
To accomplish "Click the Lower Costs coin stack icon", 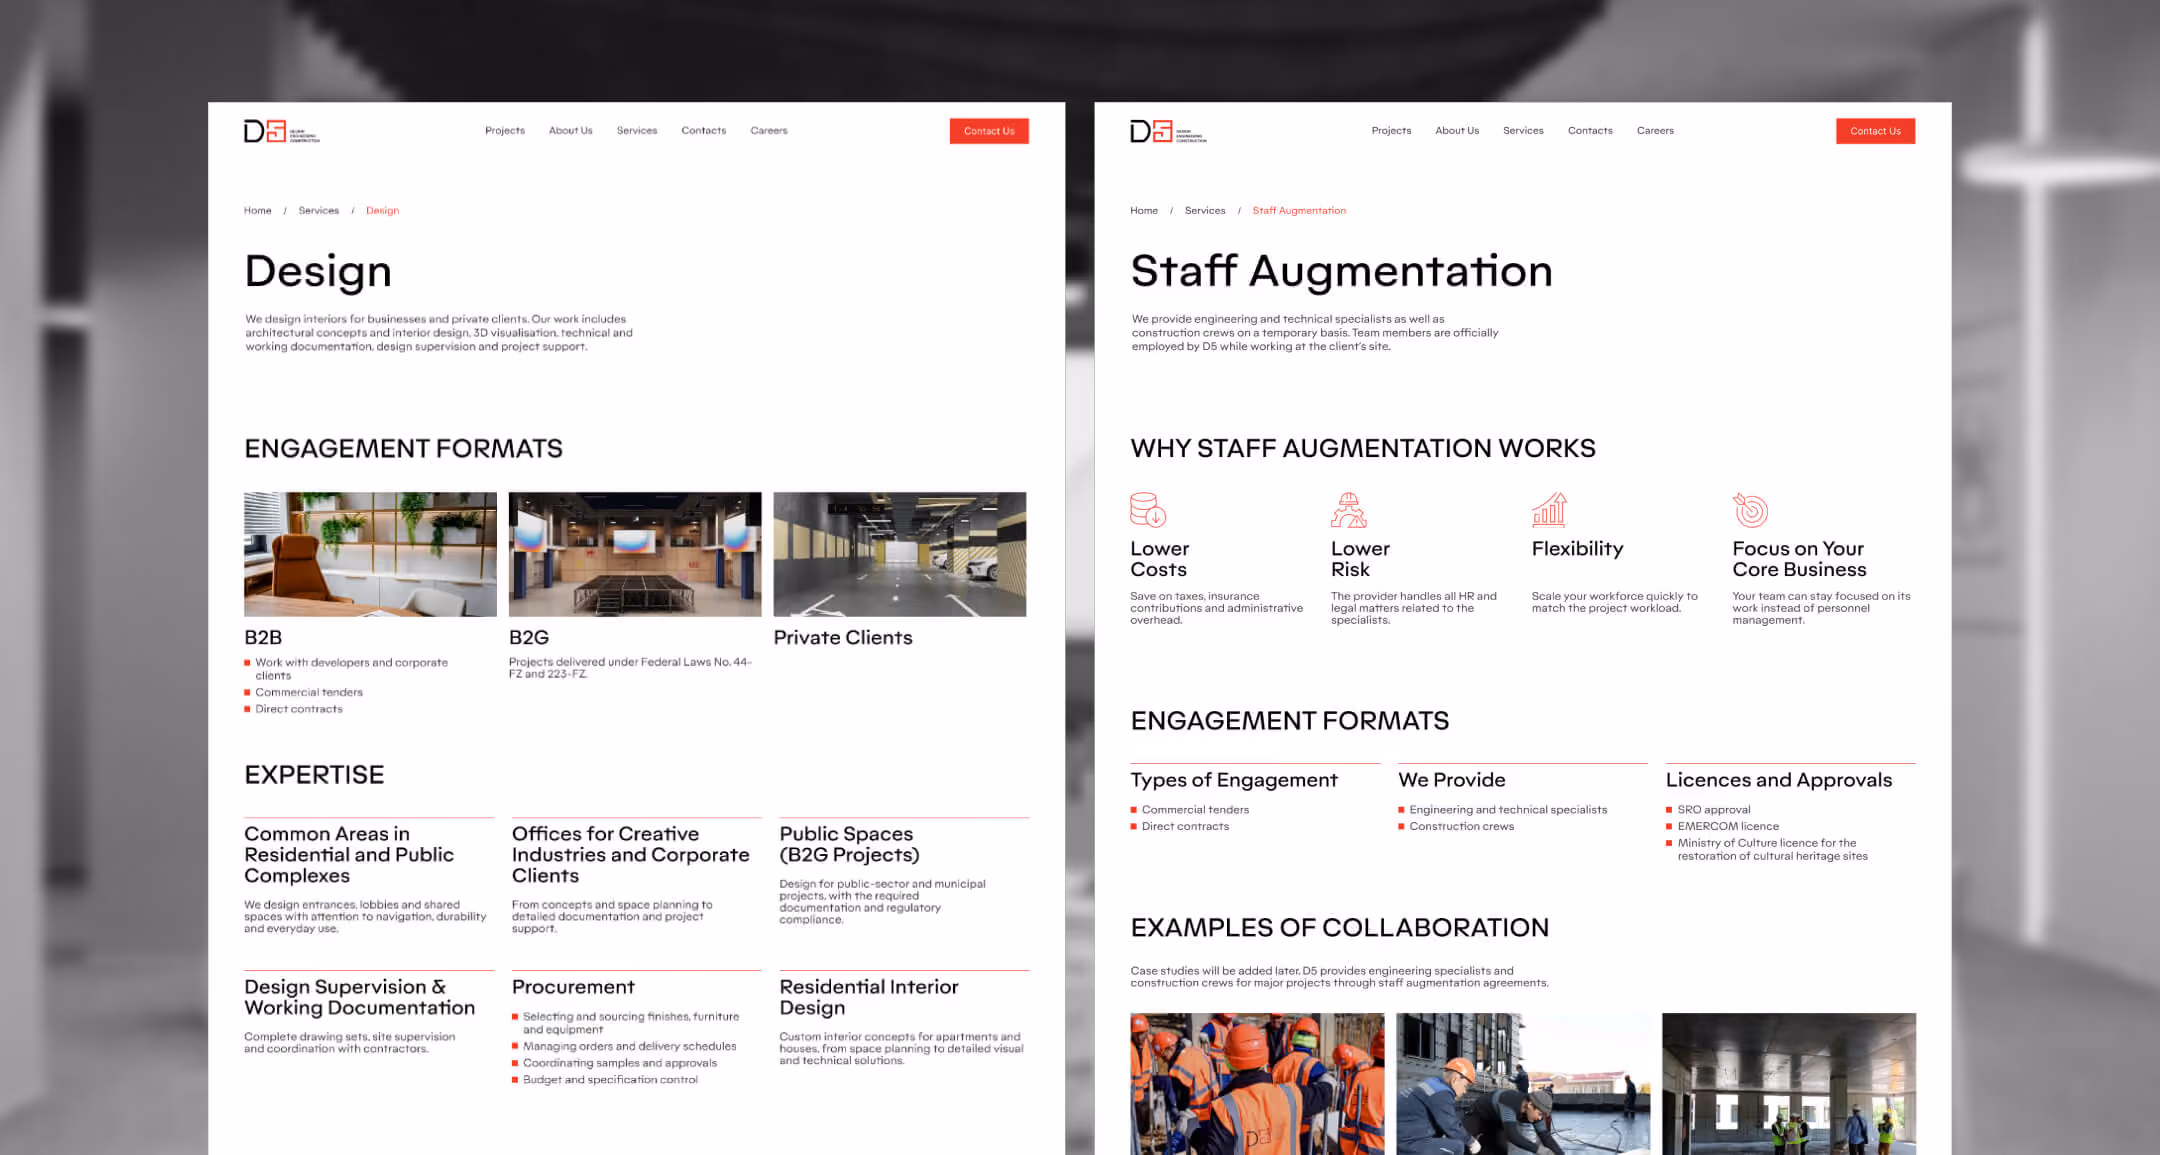I will [1148, 509].
